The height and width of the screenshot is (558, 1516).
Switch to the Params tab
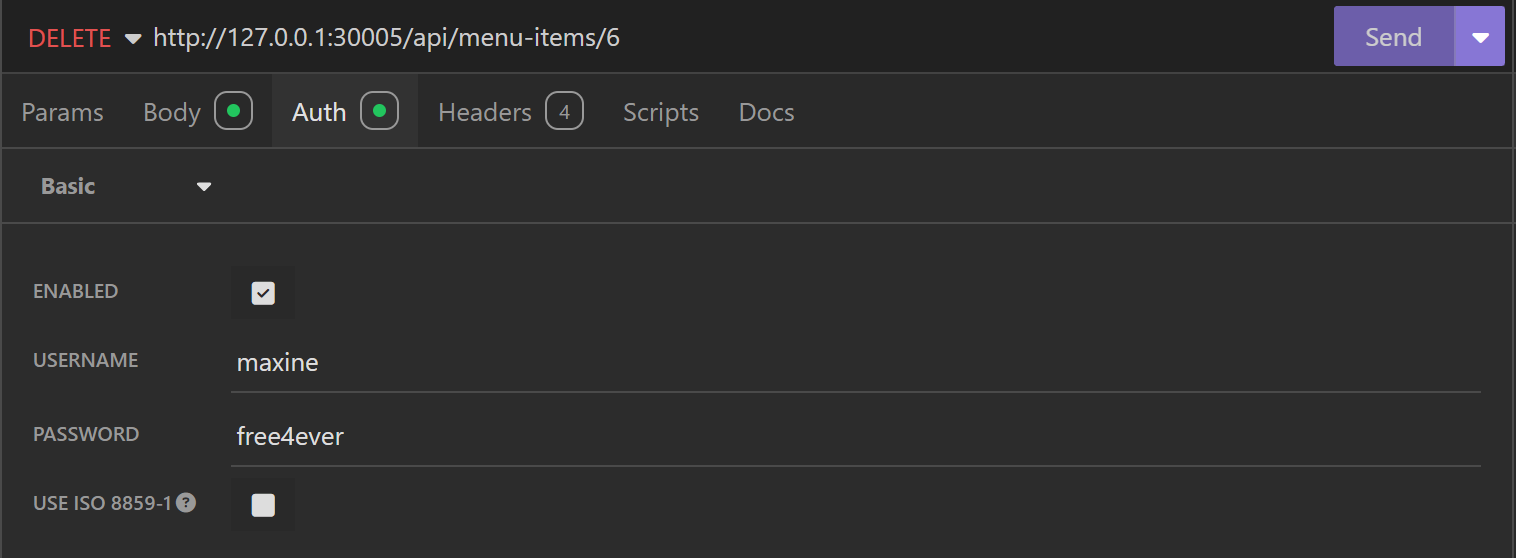tap(62, 112)
